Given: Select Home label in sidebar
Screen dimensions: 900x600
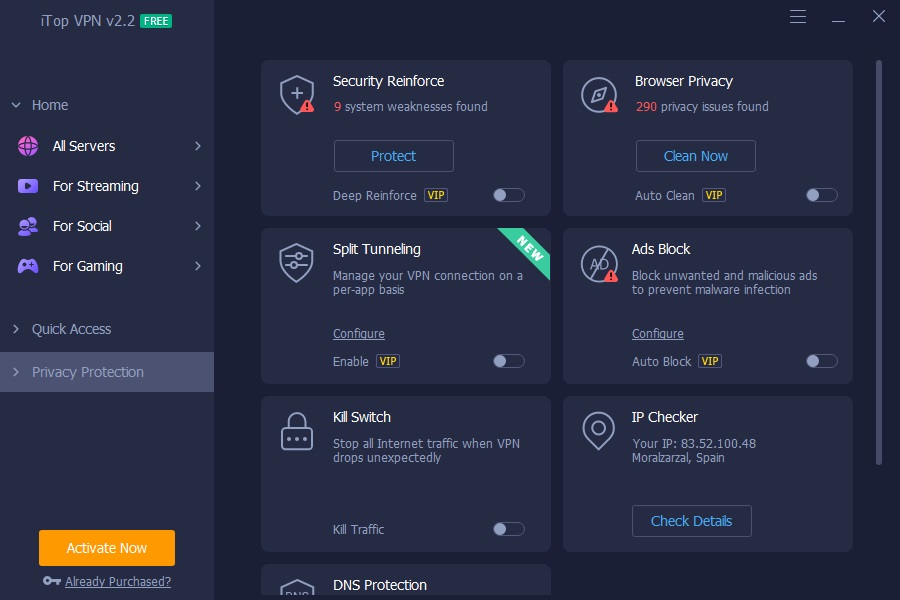Looking at the screenshot, I should pyautogui.click(x=50, y=105).
